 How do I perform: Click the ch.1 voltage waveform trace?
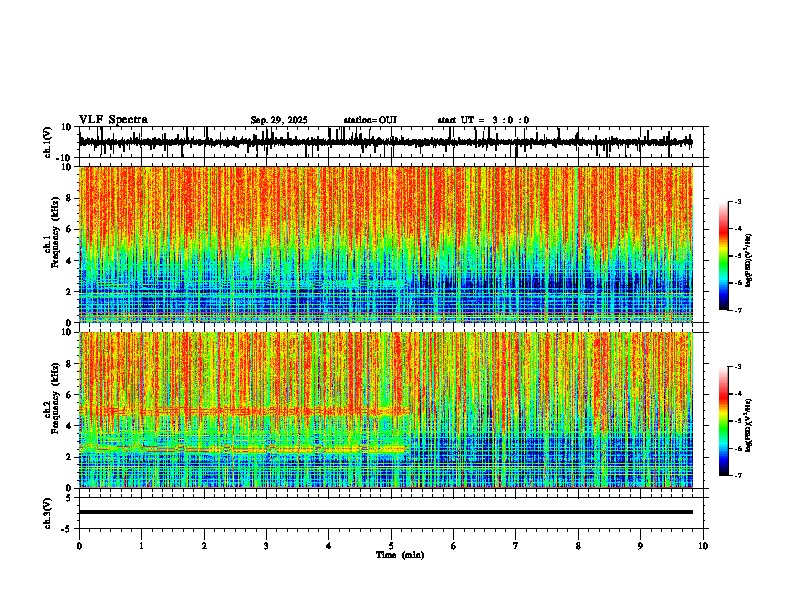(386, 142)
